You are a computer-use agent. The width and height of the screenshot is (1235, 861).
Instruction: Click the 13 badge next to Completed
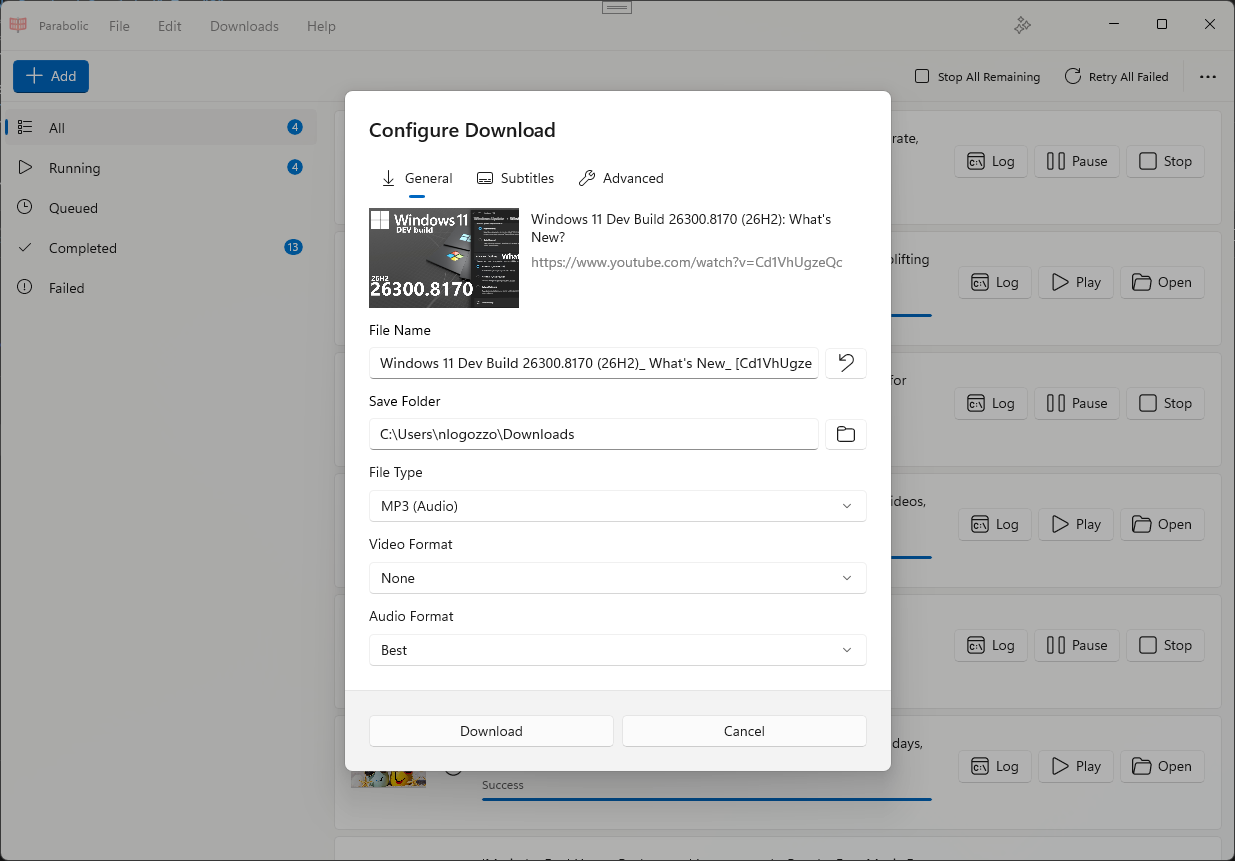(293, 247)
